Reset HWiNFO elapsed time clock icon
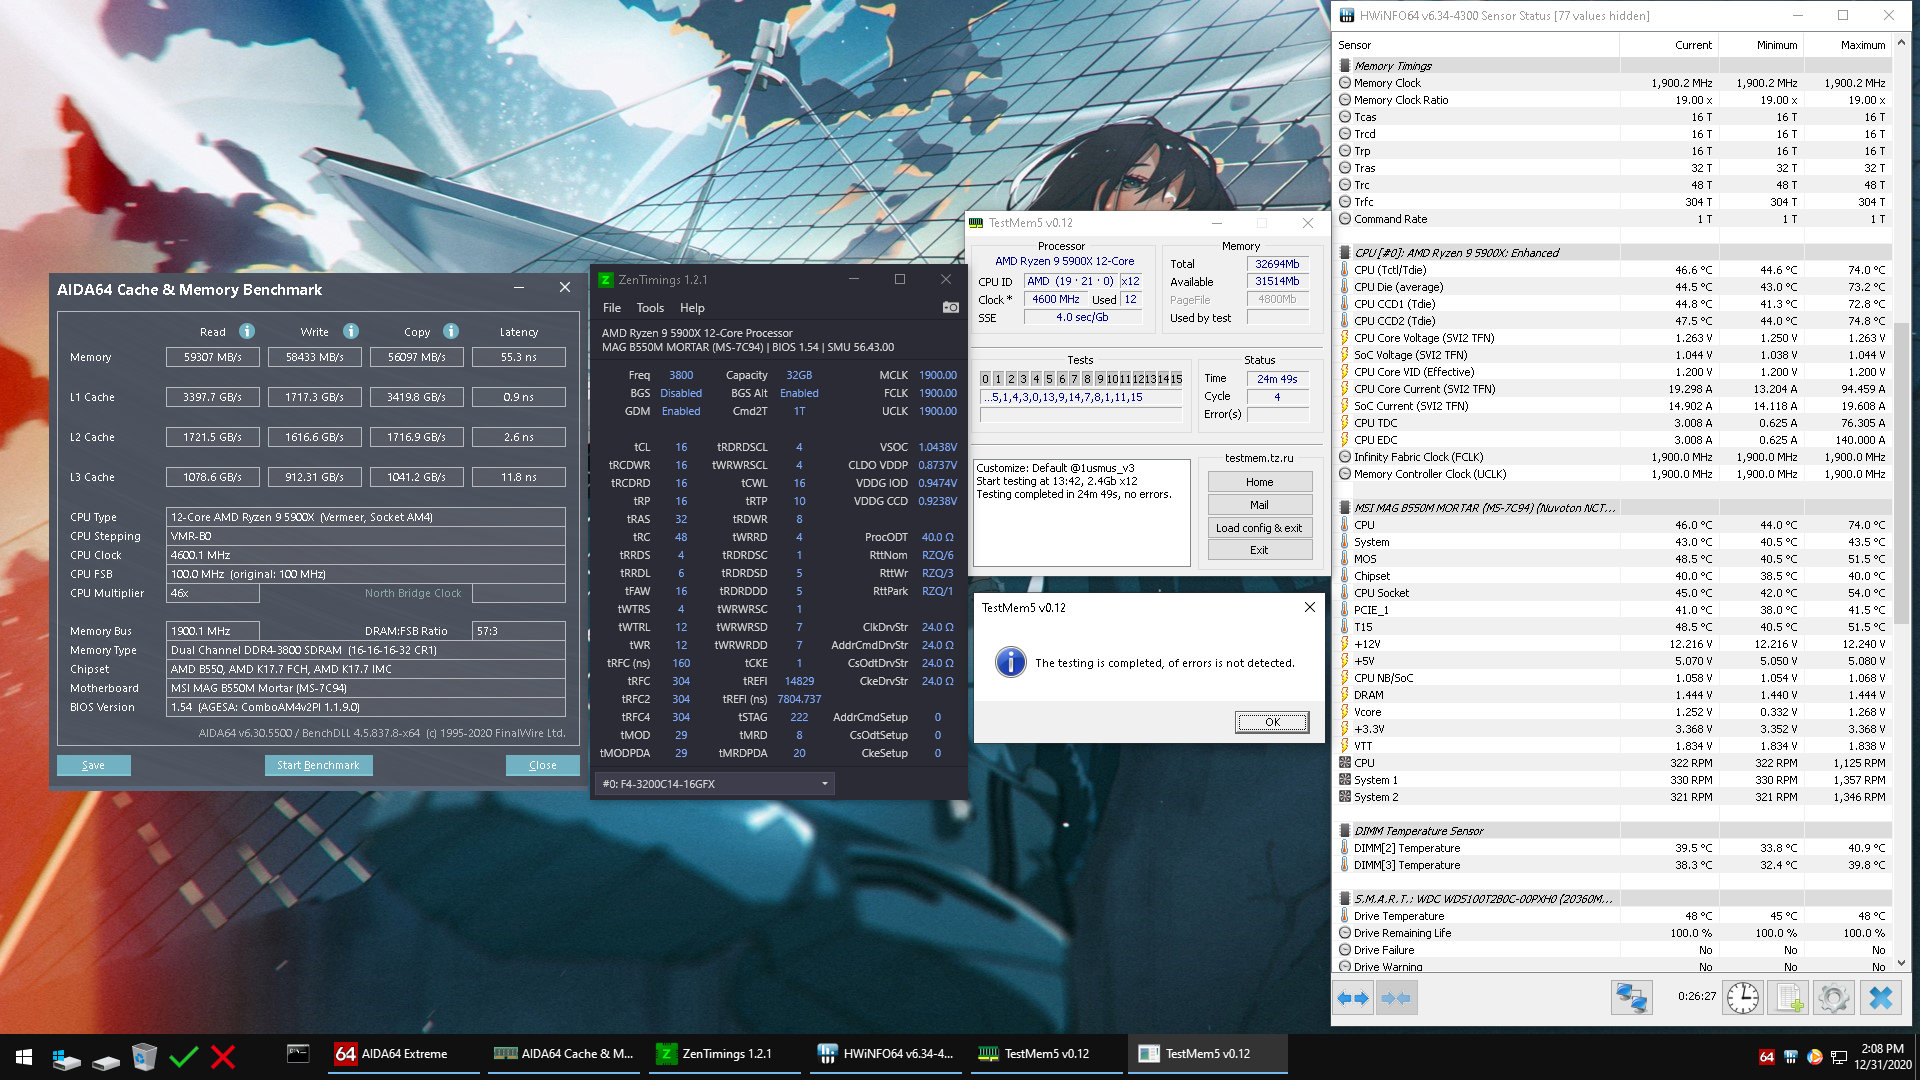The height and width of the screenshot is (1080, 1920). (1742, 998)
